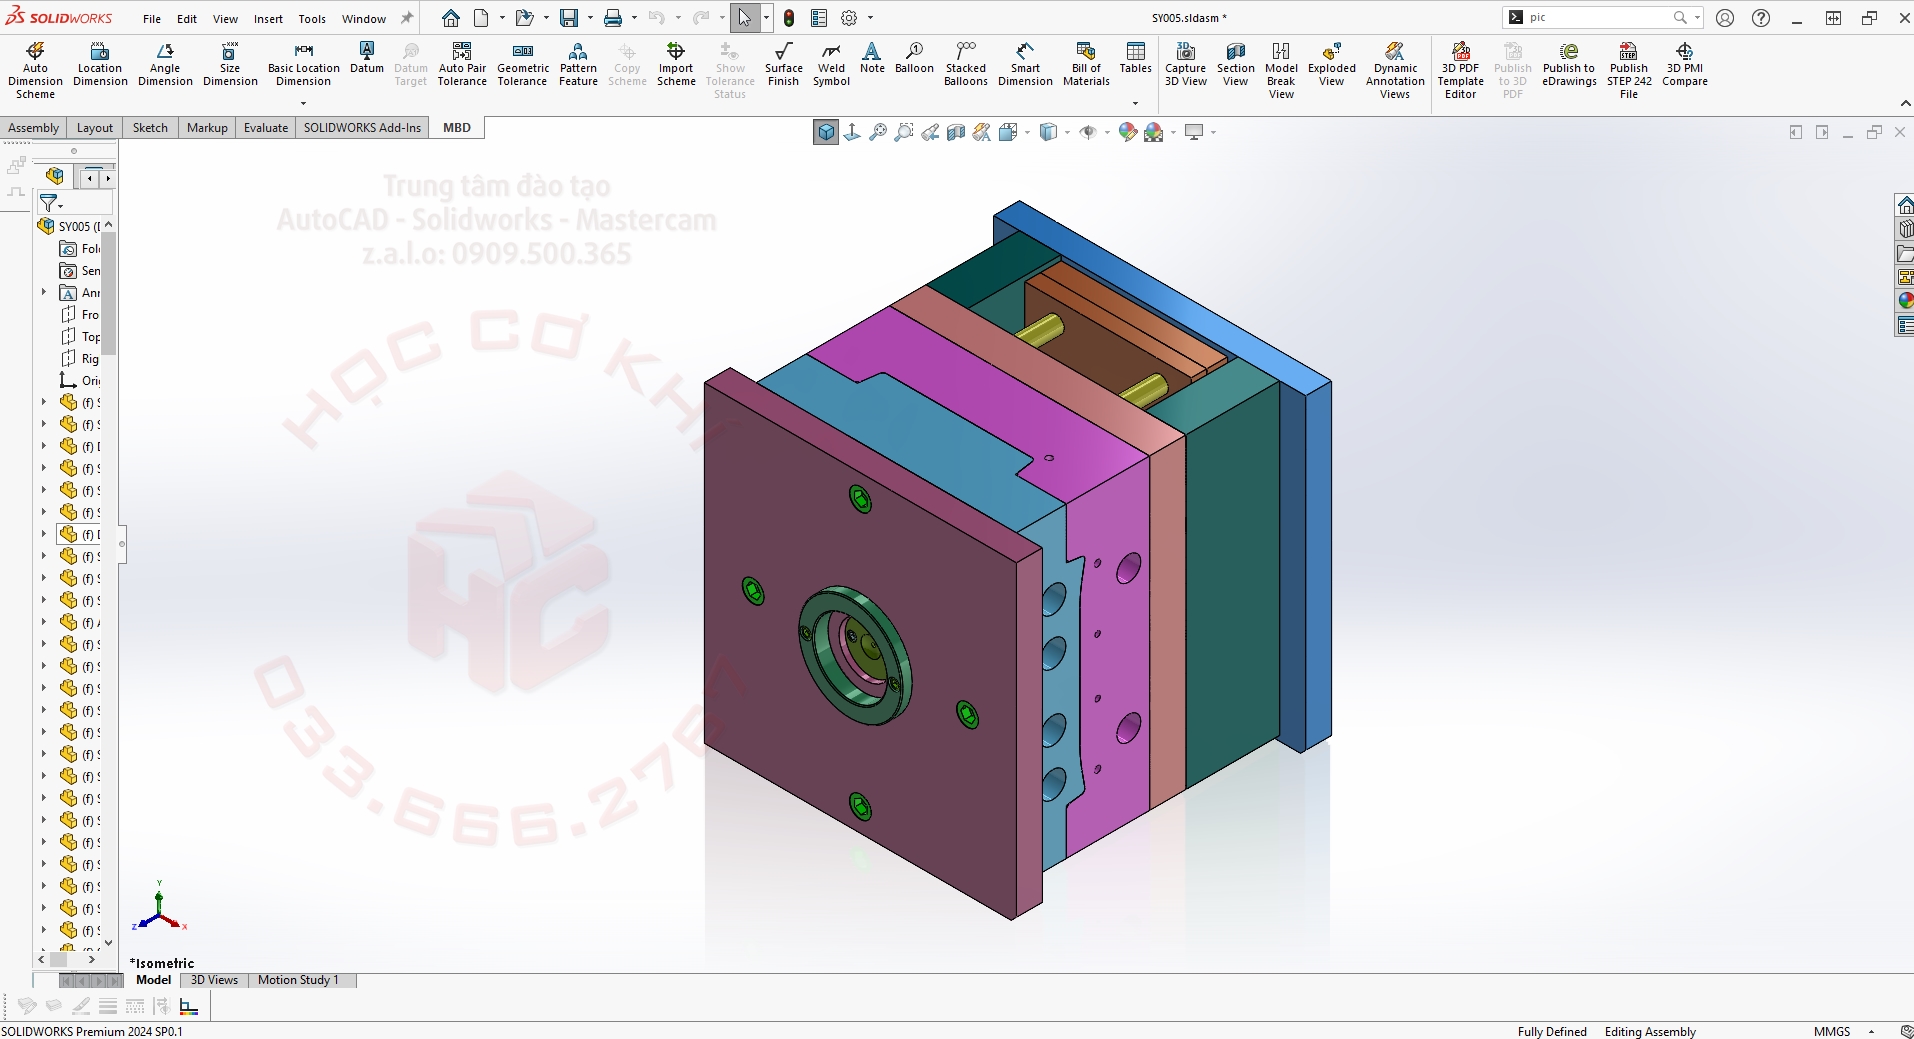
Task: Publish to eDrawings
Action: [x=1569, y=64]
